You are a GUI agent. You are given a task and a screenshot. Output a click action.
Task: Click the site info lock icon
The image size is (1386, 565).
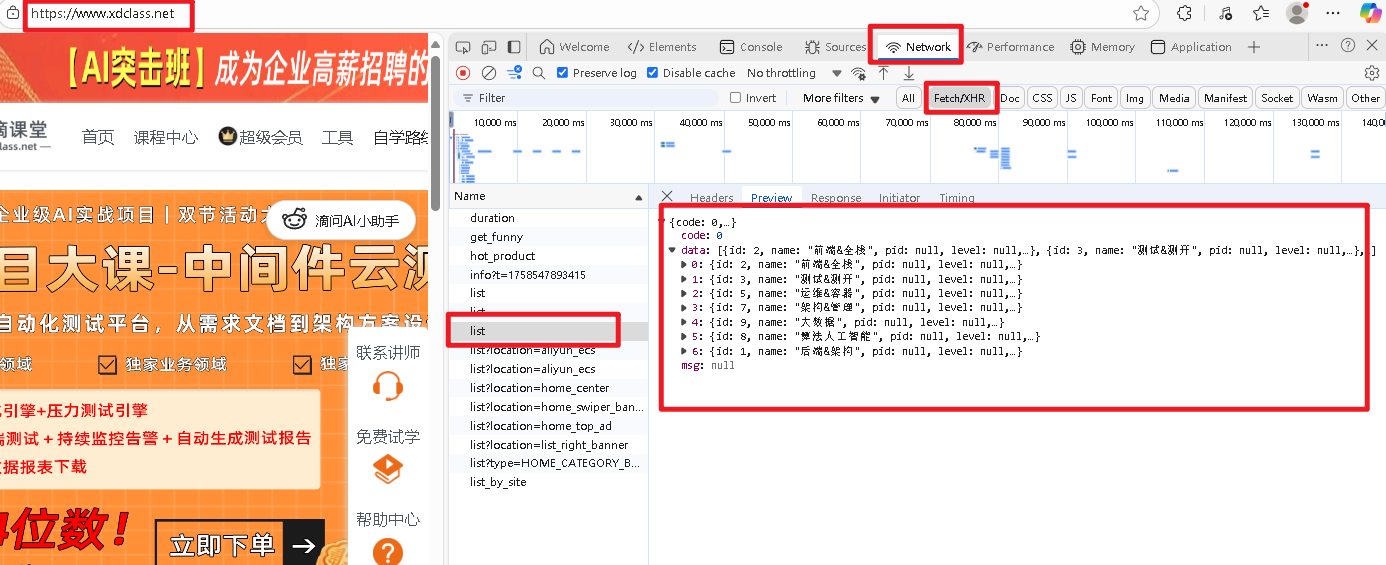click(13, 13)
